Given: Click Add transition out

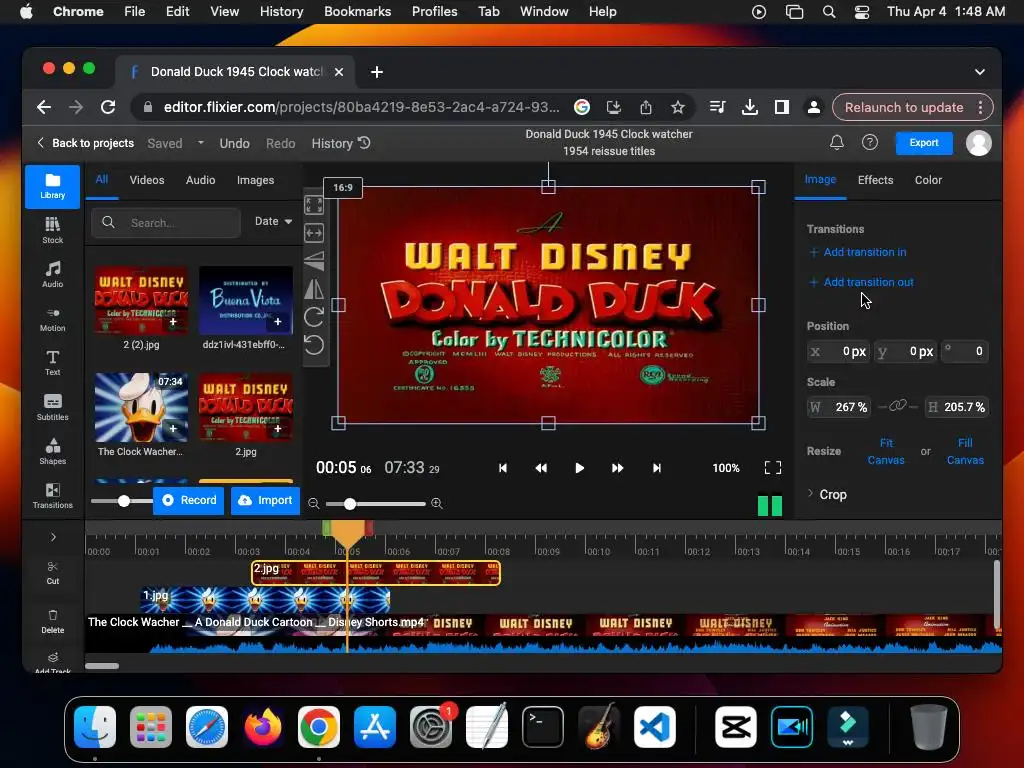Looking at the screenshot, I should (x=861, y=282).
